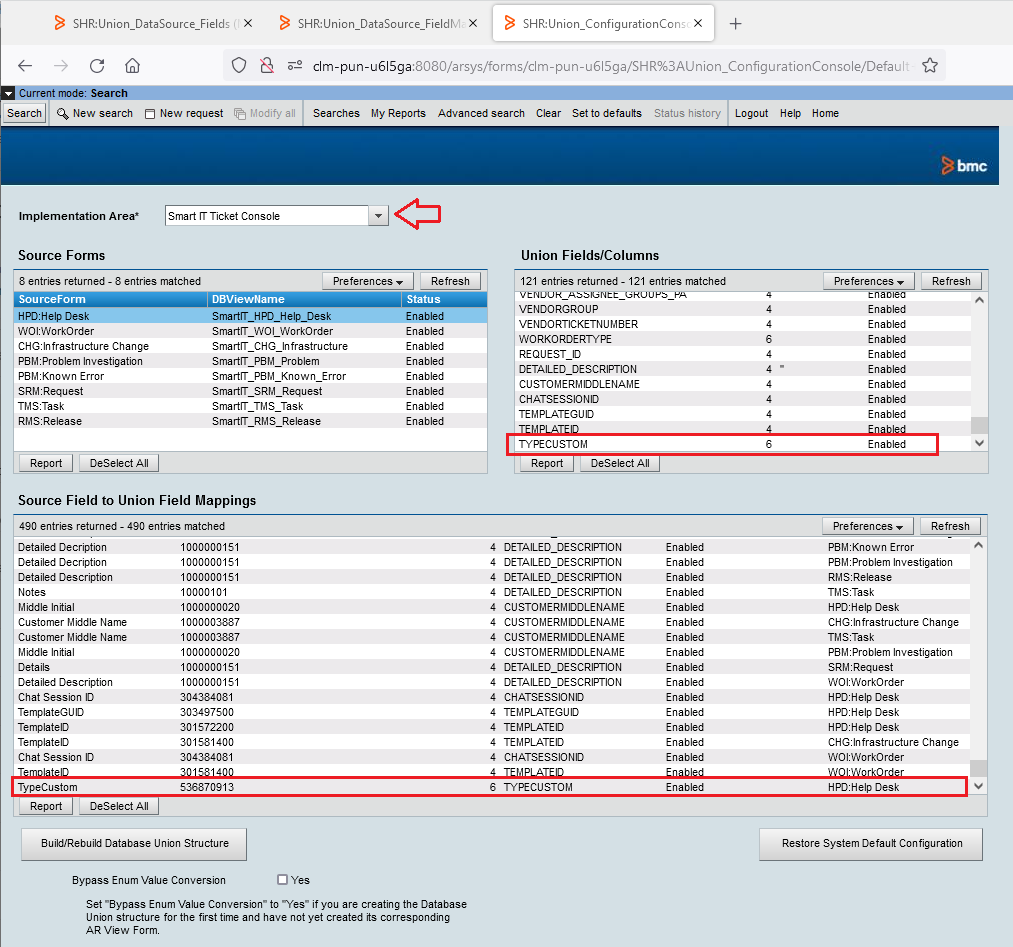Click the browser reload icon
1013x947 pixels.
coord(97,66)
